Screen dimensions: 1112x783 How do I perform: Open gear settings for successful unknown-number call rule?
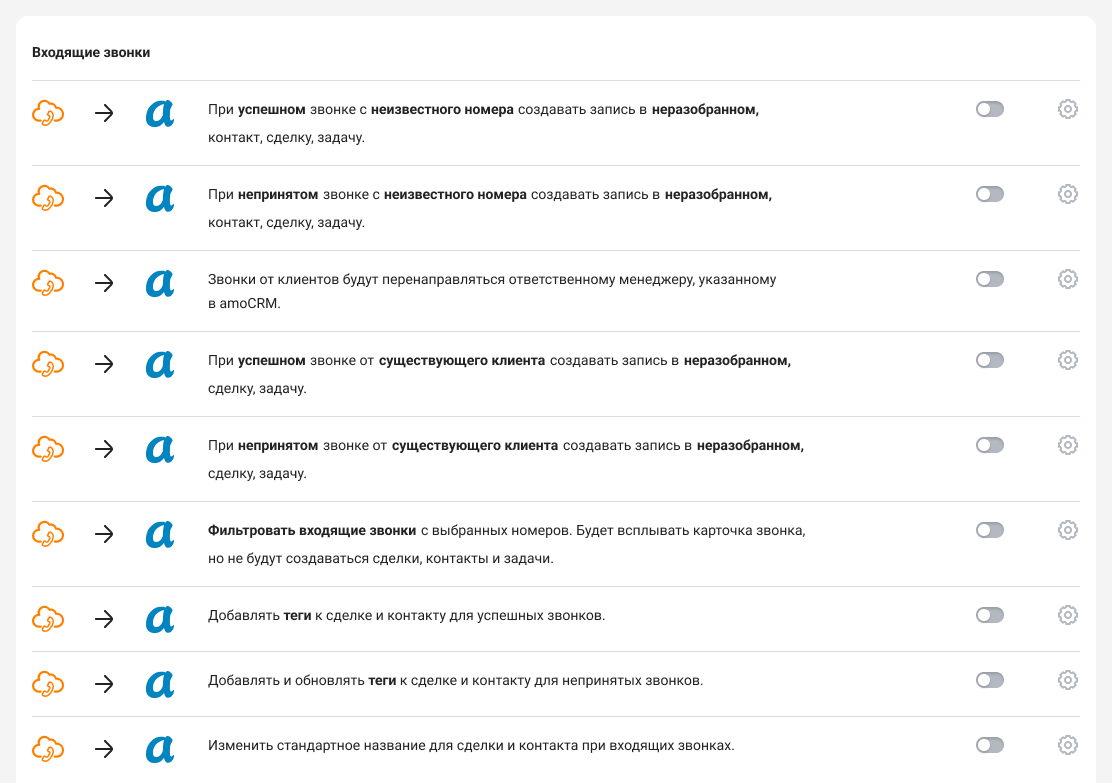(x=1067, y=109)
